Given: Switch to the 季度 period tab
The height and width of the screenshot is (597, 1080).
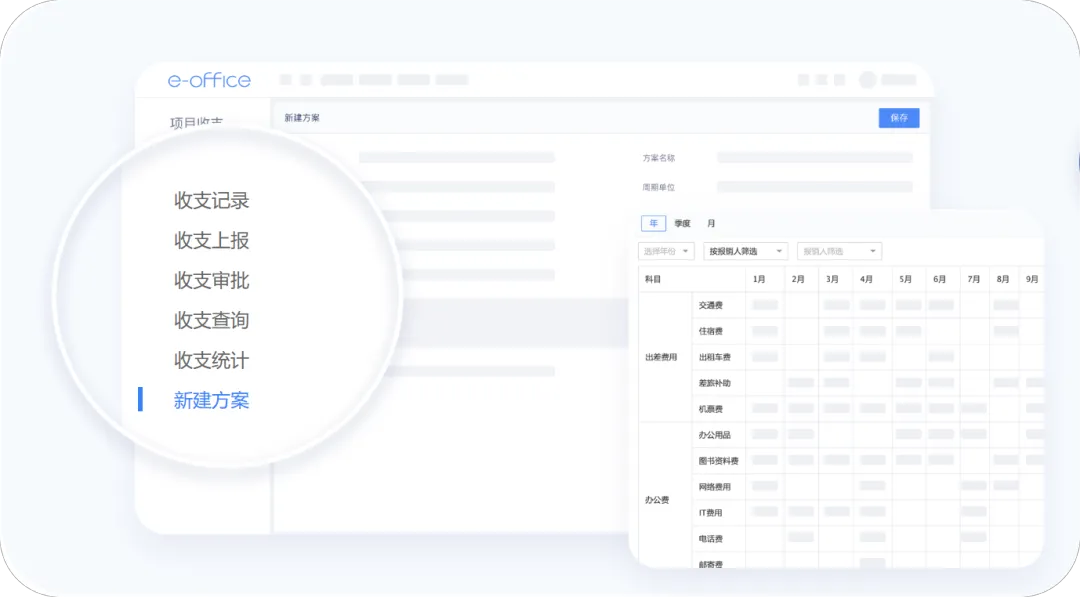Looking at the screenshot, I should [682, 224].
